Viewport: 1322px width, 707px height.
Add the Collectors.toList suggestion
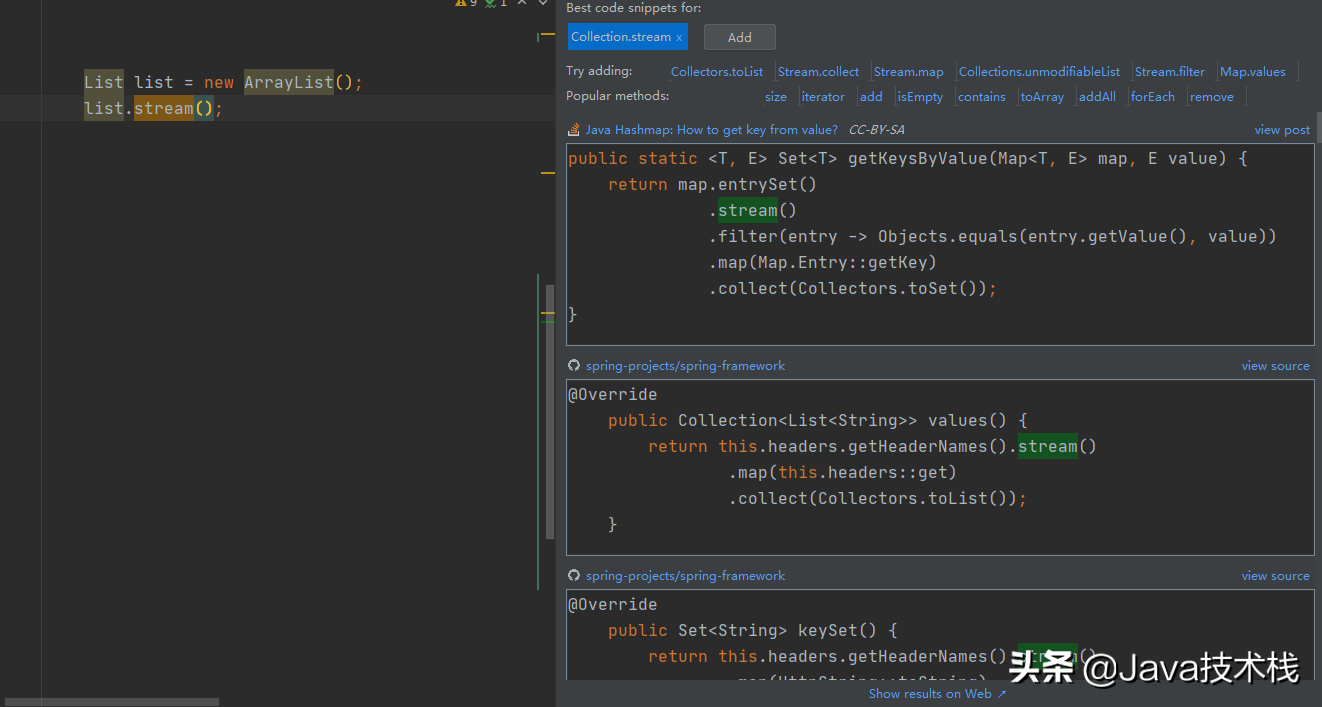coord(717,72)
